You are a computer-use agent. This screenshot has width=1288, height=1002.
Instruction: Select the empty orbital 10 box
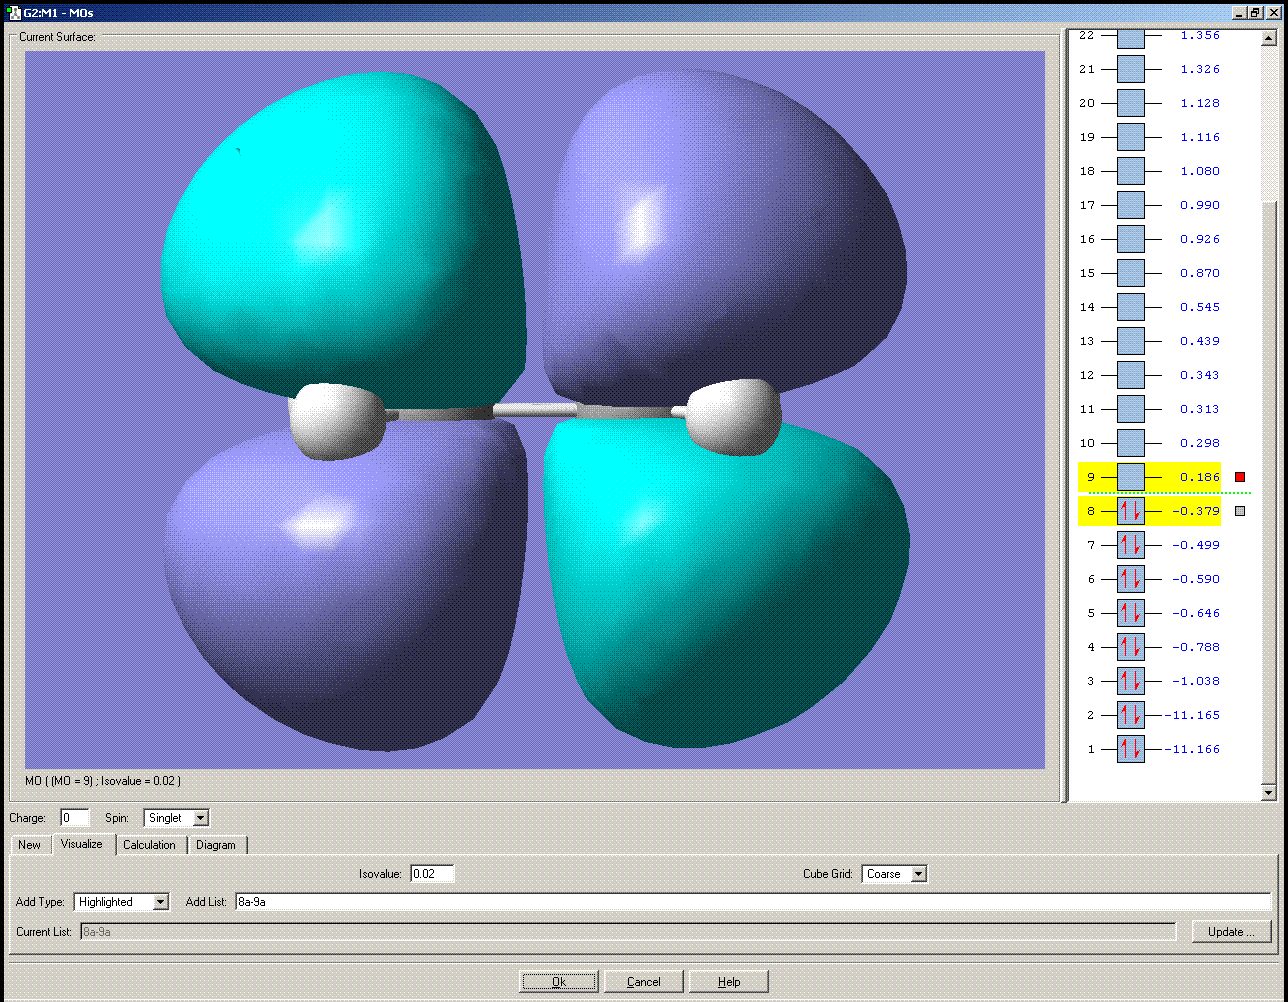1130,443
